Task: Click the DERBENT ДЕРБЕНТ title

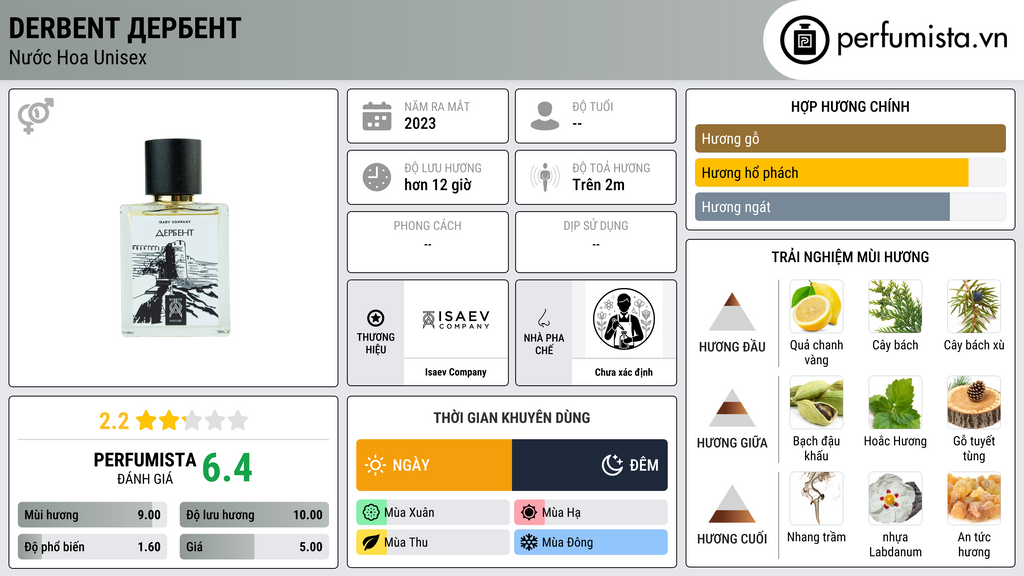Action: click(x=125, y=29)
